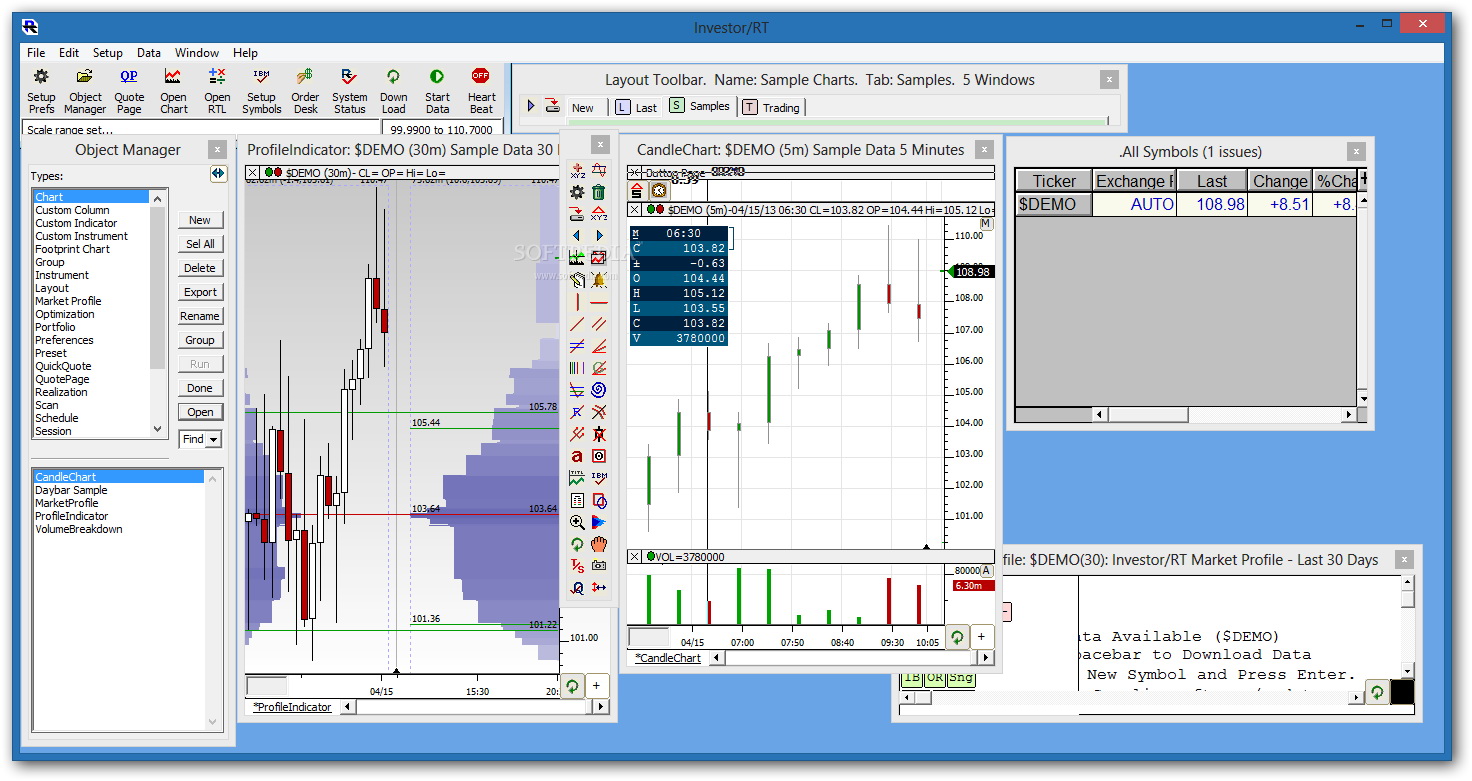The image size is (1472, 781).
Task: Toggle the M button on CandleChart price scale
Action: [x=986, y=224]
